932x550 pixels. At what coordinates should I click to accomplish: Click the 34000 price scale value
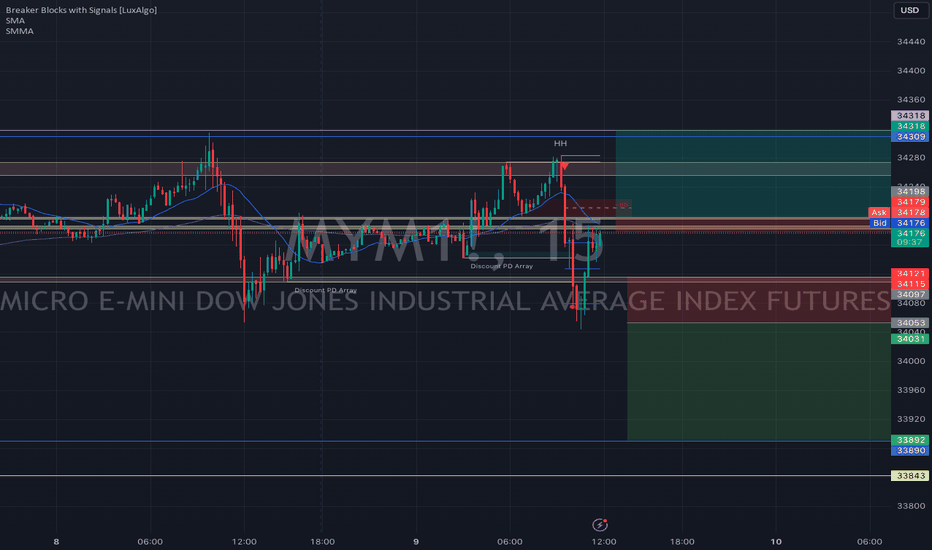coord(911,361)
